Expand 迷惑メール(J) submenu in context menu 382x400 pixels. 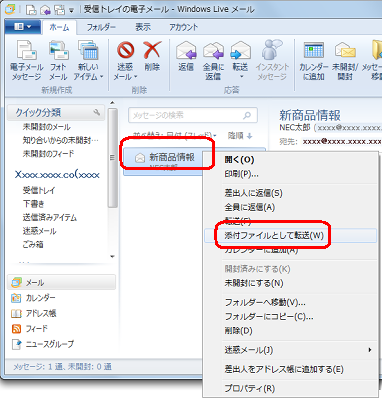tap(290, 350)
